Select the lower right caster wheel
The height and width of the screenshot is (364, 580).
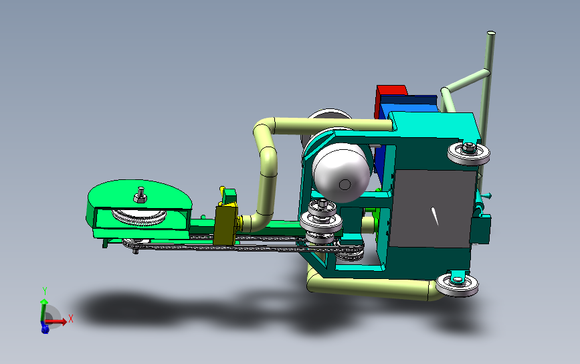coord(457,284)
